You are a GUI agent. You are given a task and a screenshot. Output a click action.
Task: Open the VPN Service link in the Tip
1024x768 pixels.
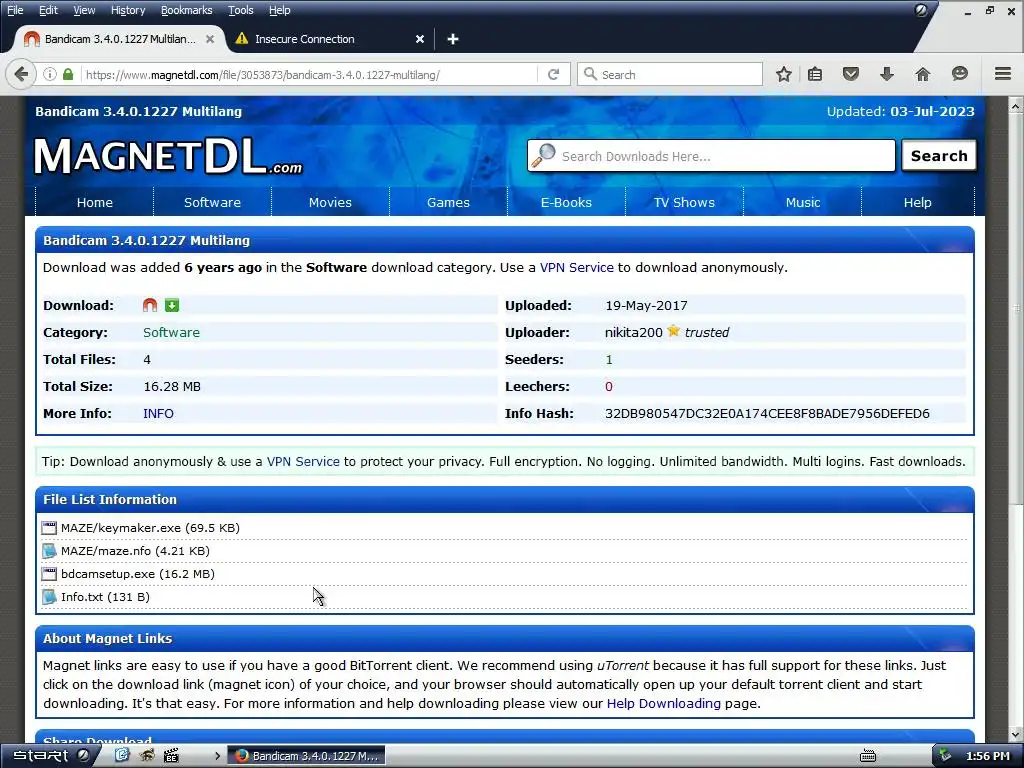coord(303,462)
